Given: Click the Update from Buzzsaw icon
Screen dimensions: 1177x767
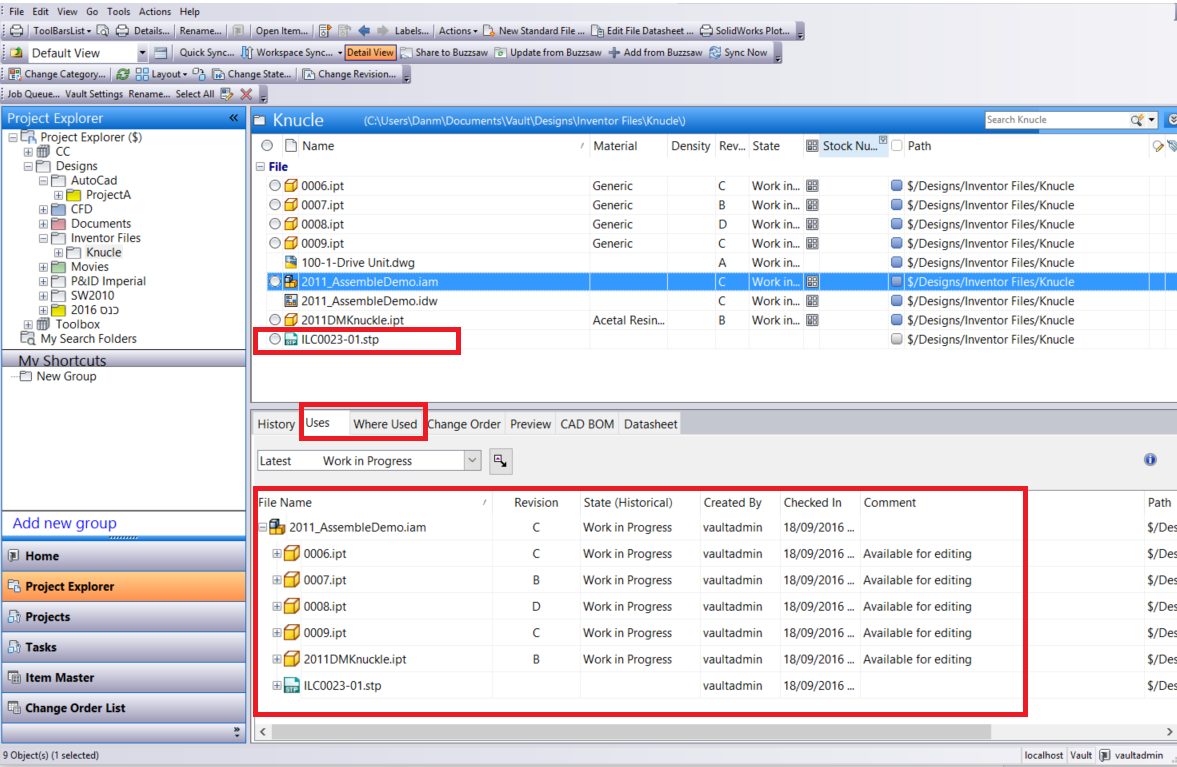Looking at the screenshot, I should coord(501,53).
